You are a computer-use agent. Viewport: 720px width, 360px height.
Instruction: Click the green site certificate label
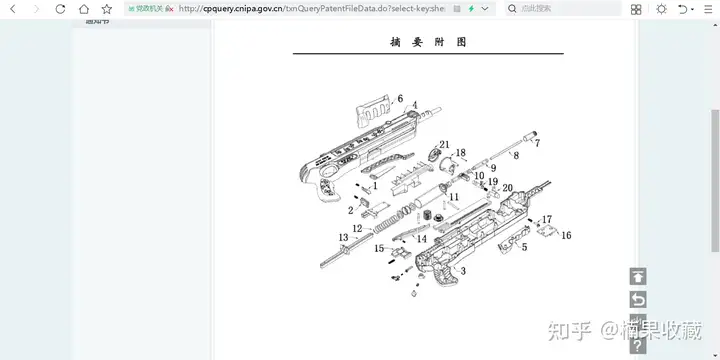pos(151,9)
